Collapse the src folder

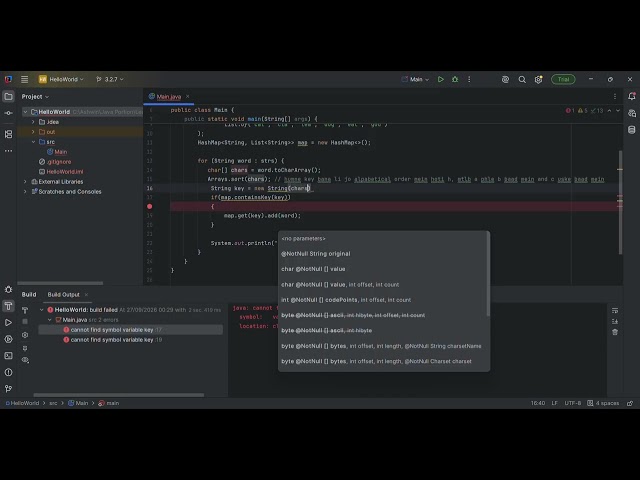tap(33, 142)
